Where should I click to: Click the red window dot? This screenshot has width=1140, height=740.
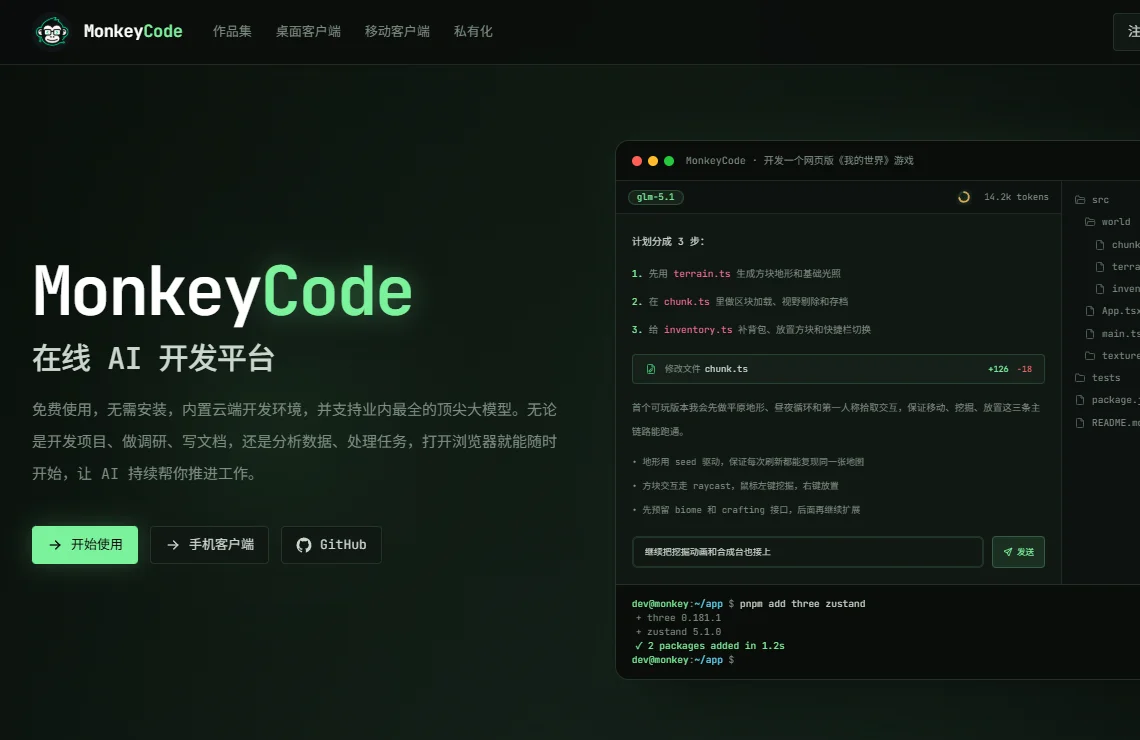click(x=637, y=161)
